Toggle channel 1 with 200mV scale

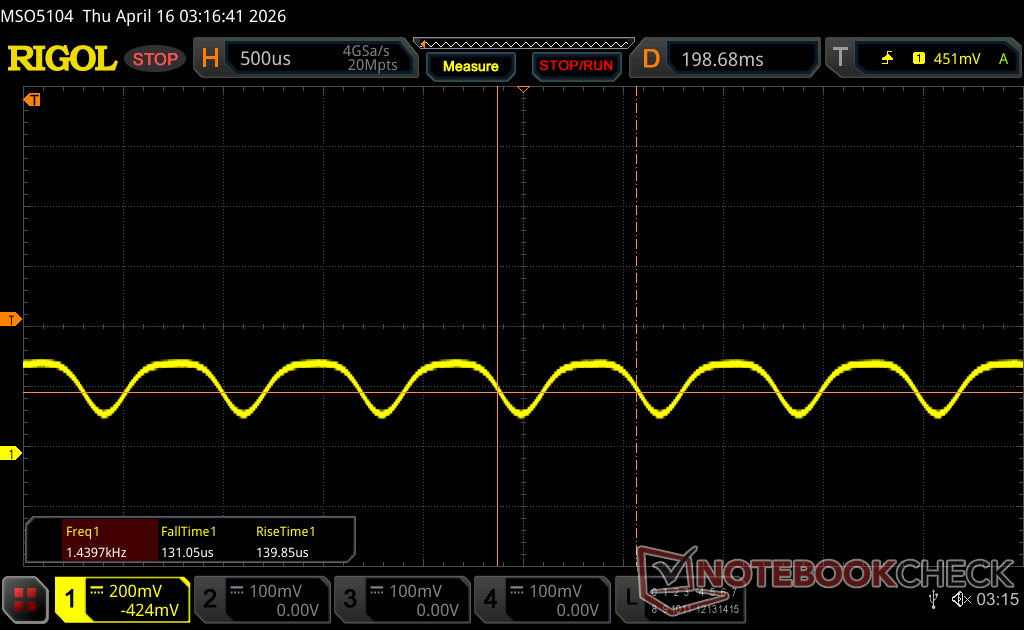point(122,599)
